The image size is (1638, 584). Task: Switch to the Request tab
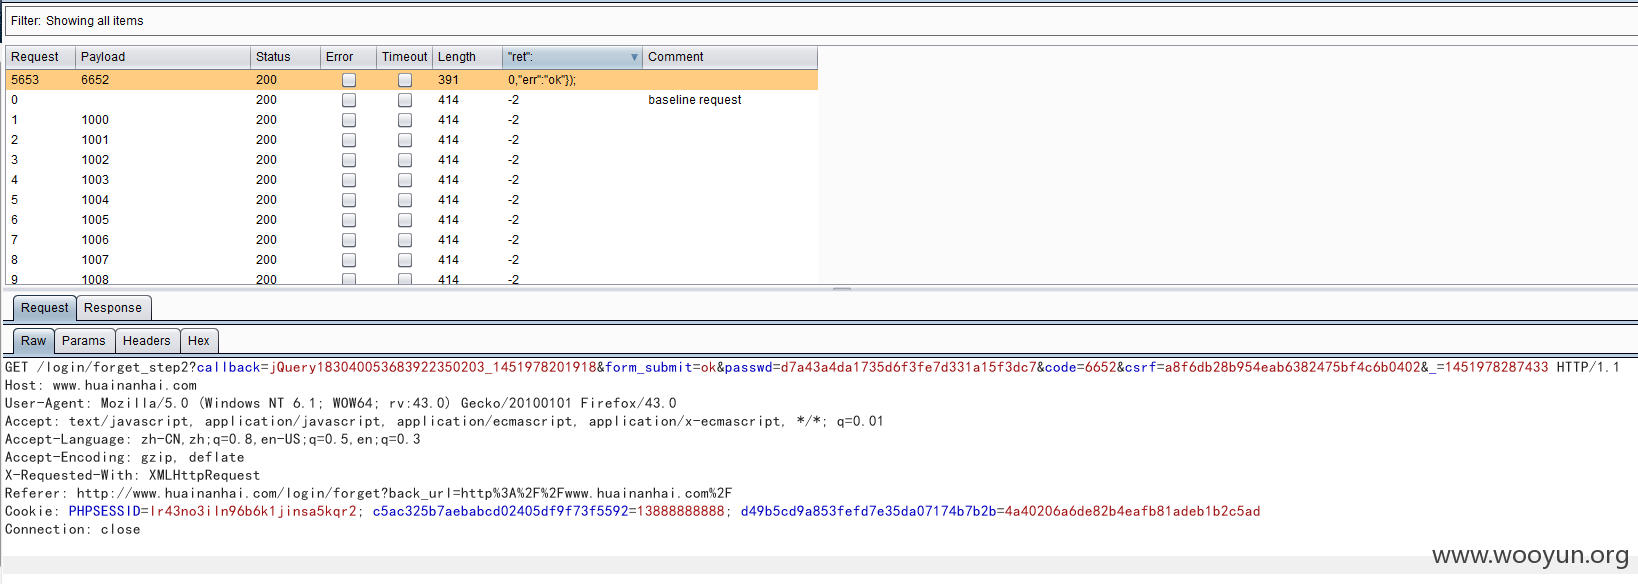pos(45,308)
